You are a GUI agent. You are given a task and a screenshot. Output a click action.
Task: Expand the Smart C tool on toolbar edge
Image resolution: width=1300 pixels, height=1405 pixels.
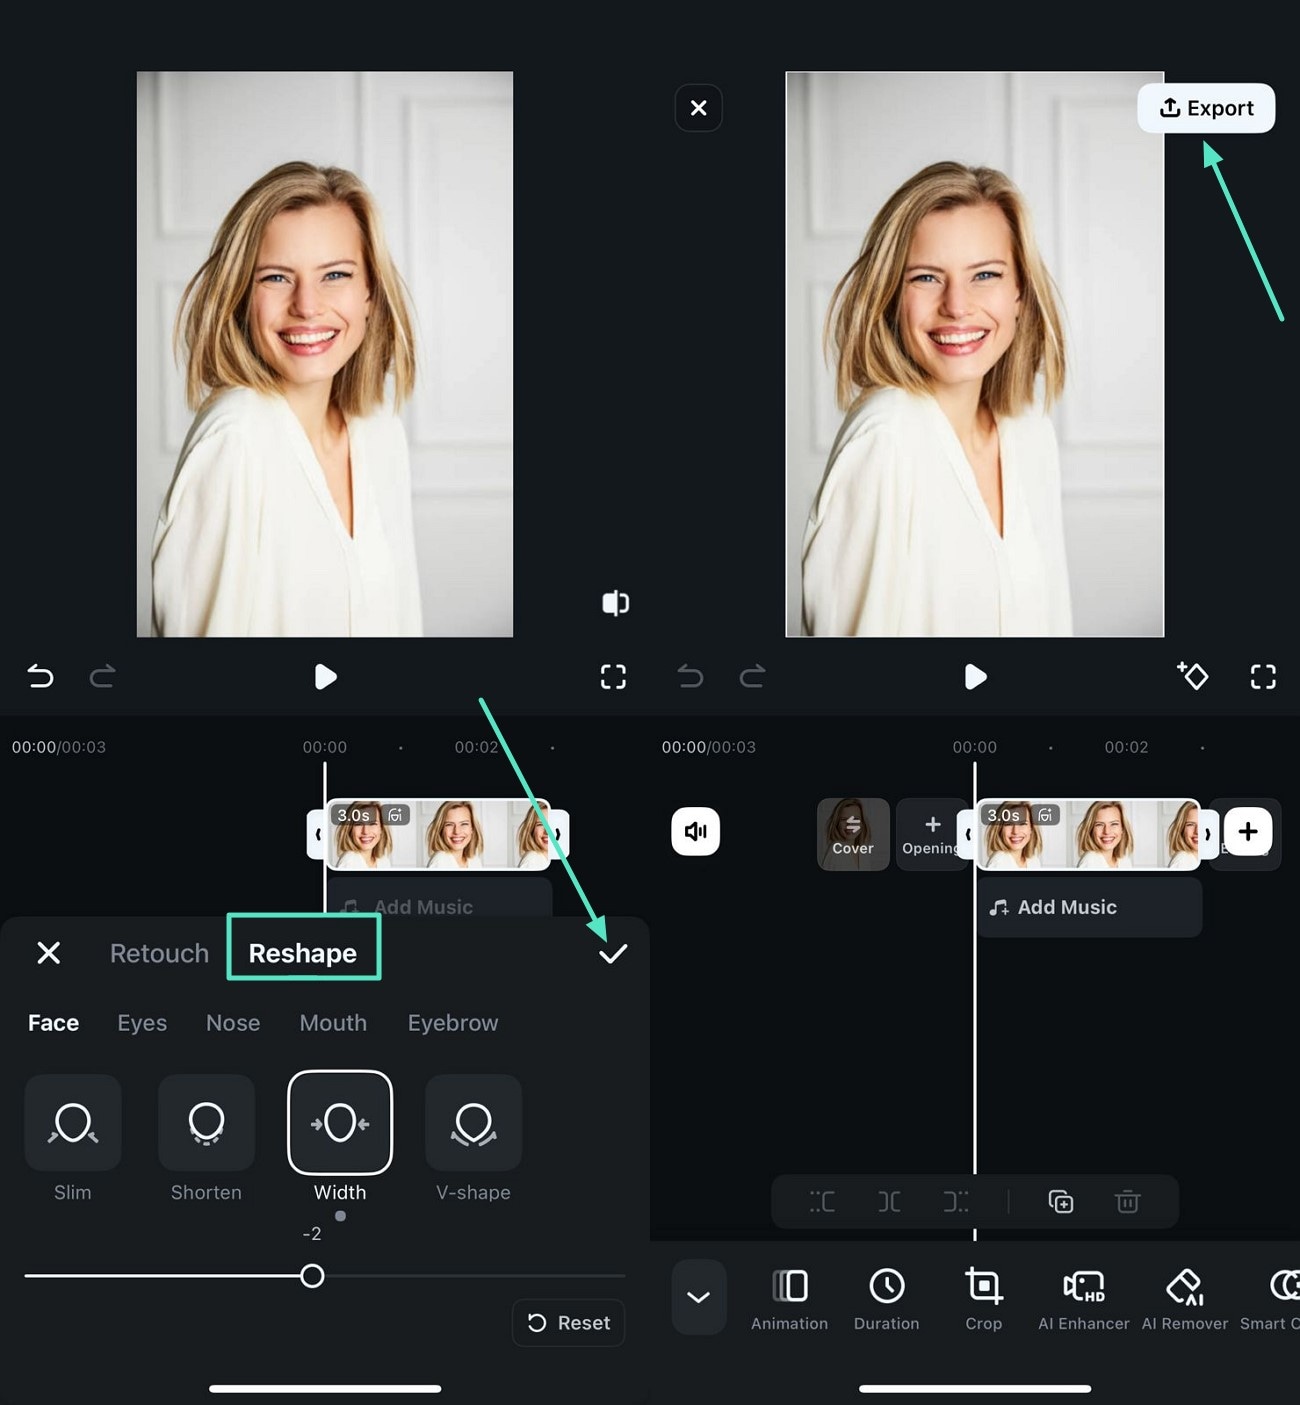point(1282,1297)
